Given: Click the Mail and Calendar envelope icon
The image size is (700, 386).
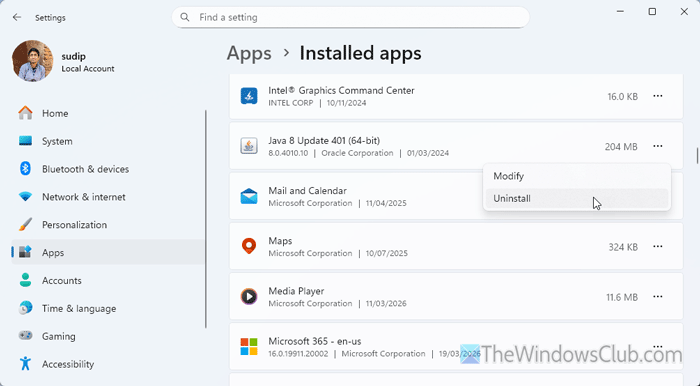Looking at the screenshot, I should 249,196.
